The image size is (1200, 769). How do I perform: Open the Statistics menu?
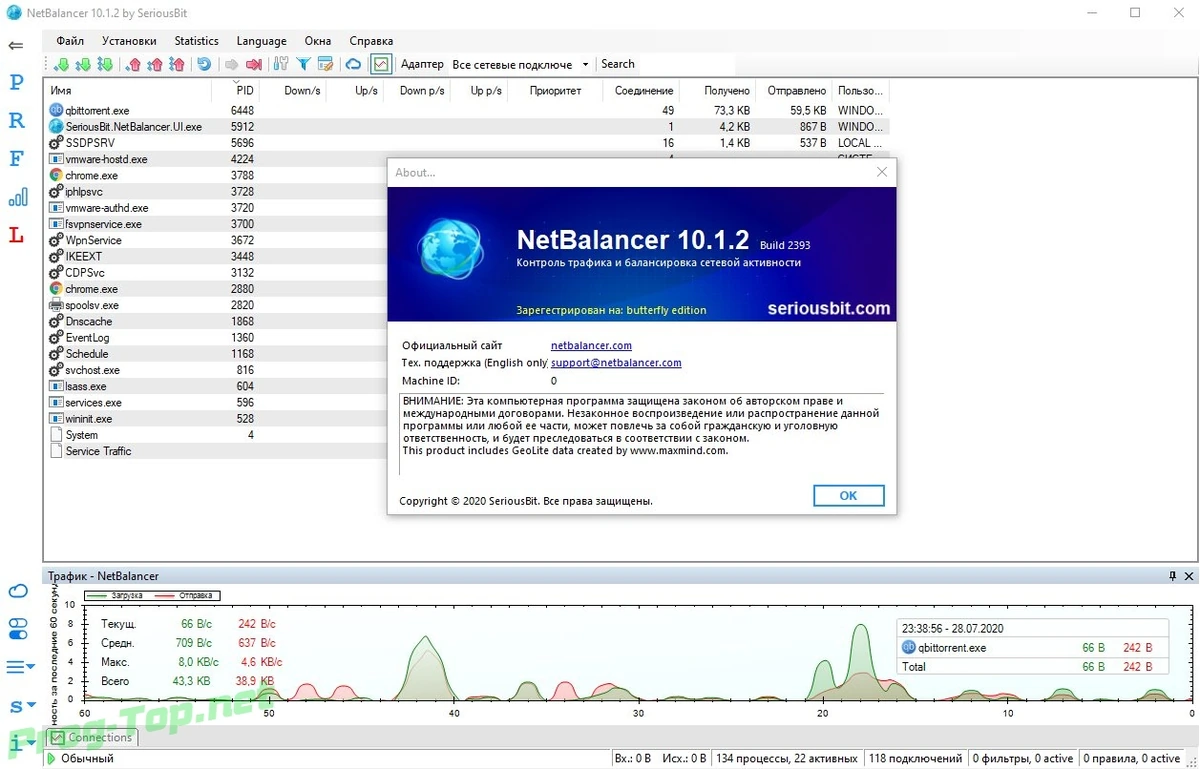click(196, 41)
